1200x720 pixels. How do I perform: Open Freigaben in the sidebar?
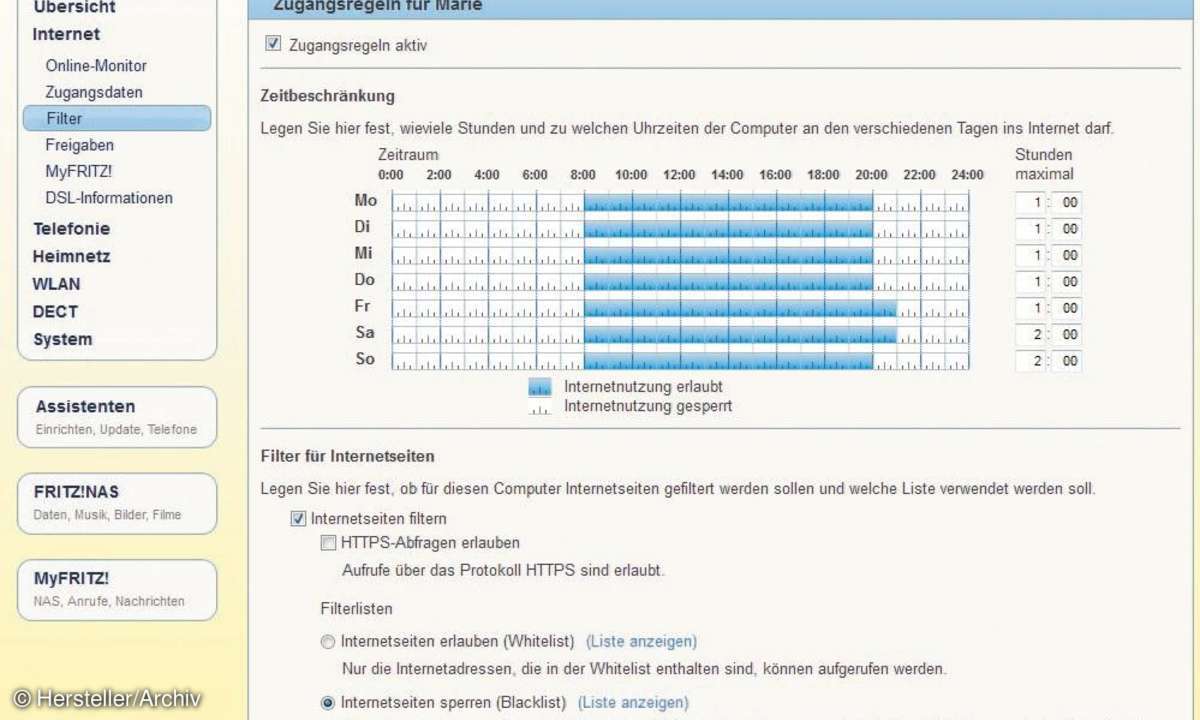coord(80,145)
